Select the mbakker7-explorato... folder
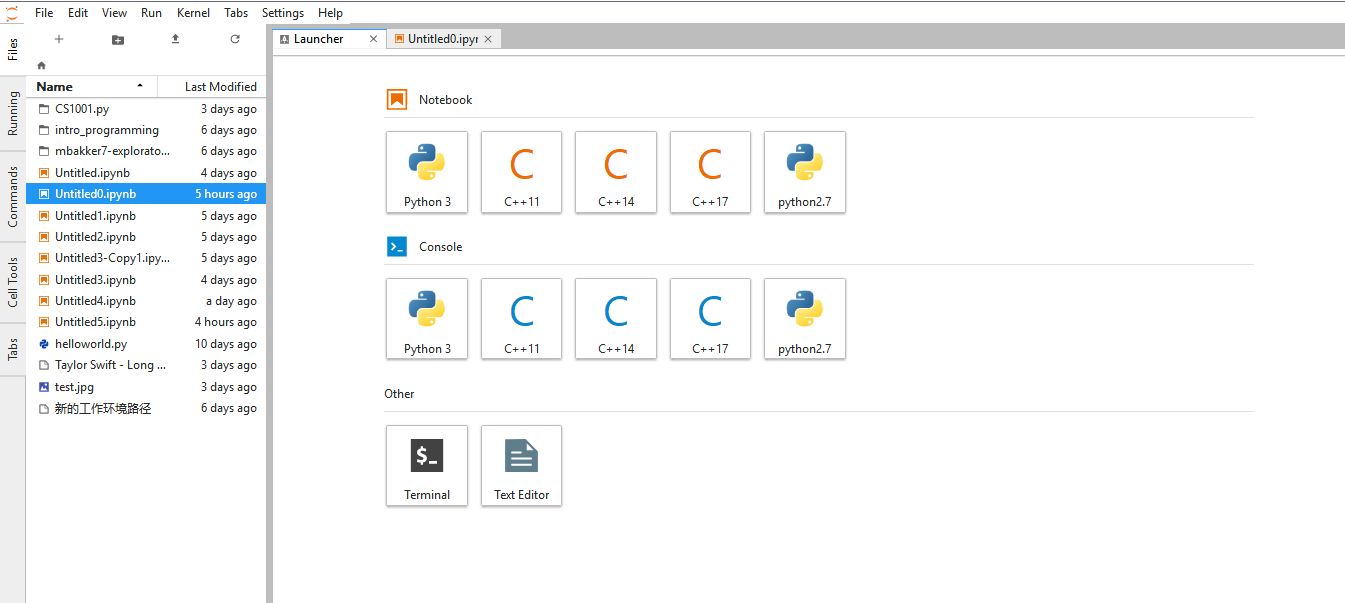Image resolution: width=1345 pixels, height=603 pixels. pos(146,151)
